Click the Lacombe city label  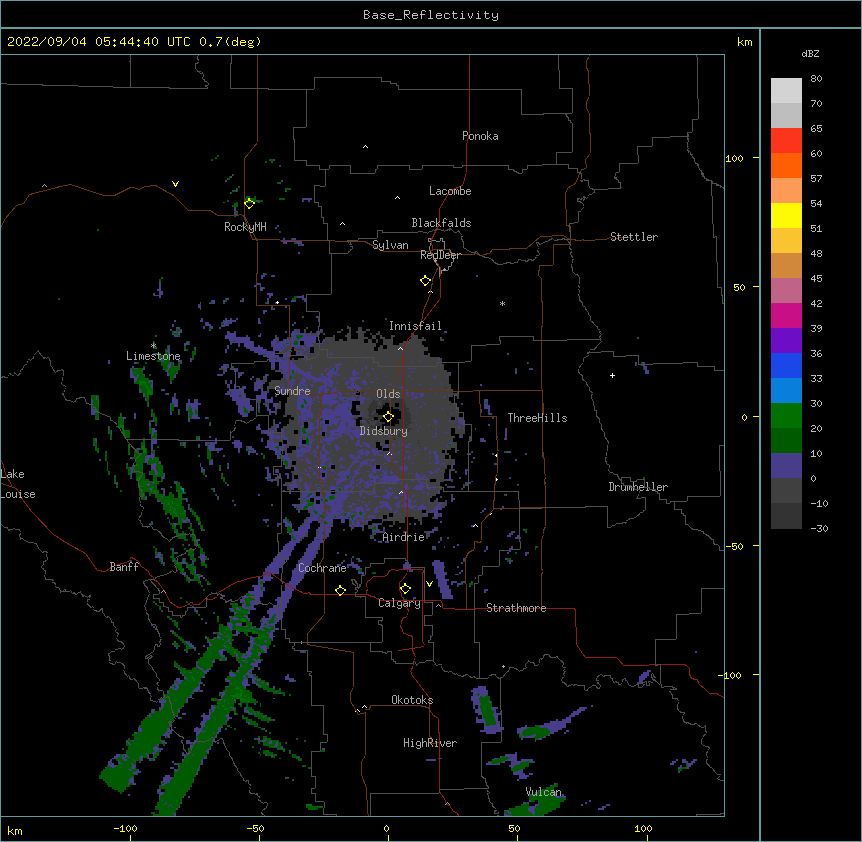tap(450, 191)
